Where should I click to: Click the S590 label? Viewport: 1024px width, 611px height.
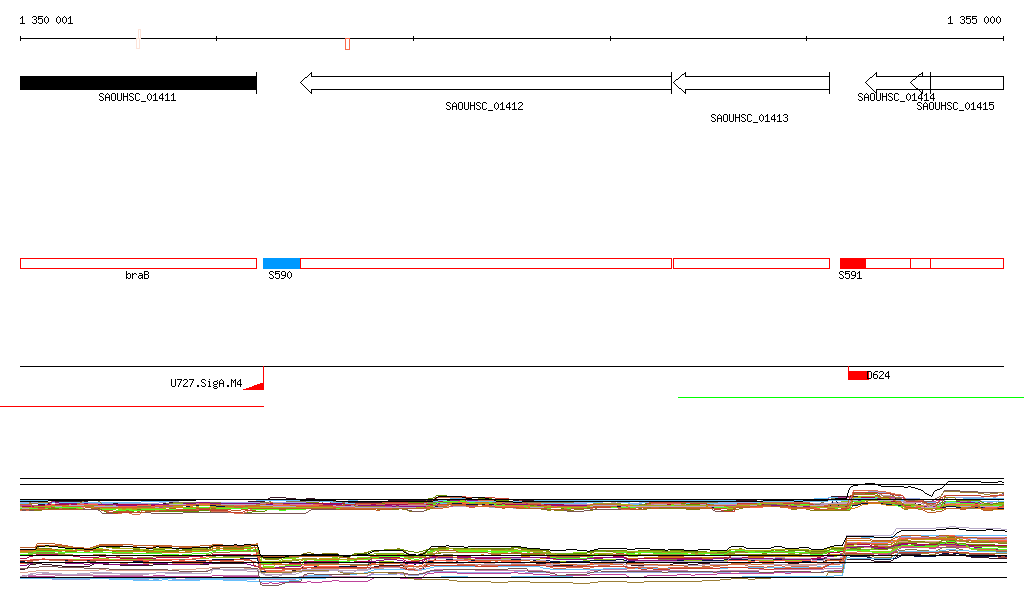(280, 275)
